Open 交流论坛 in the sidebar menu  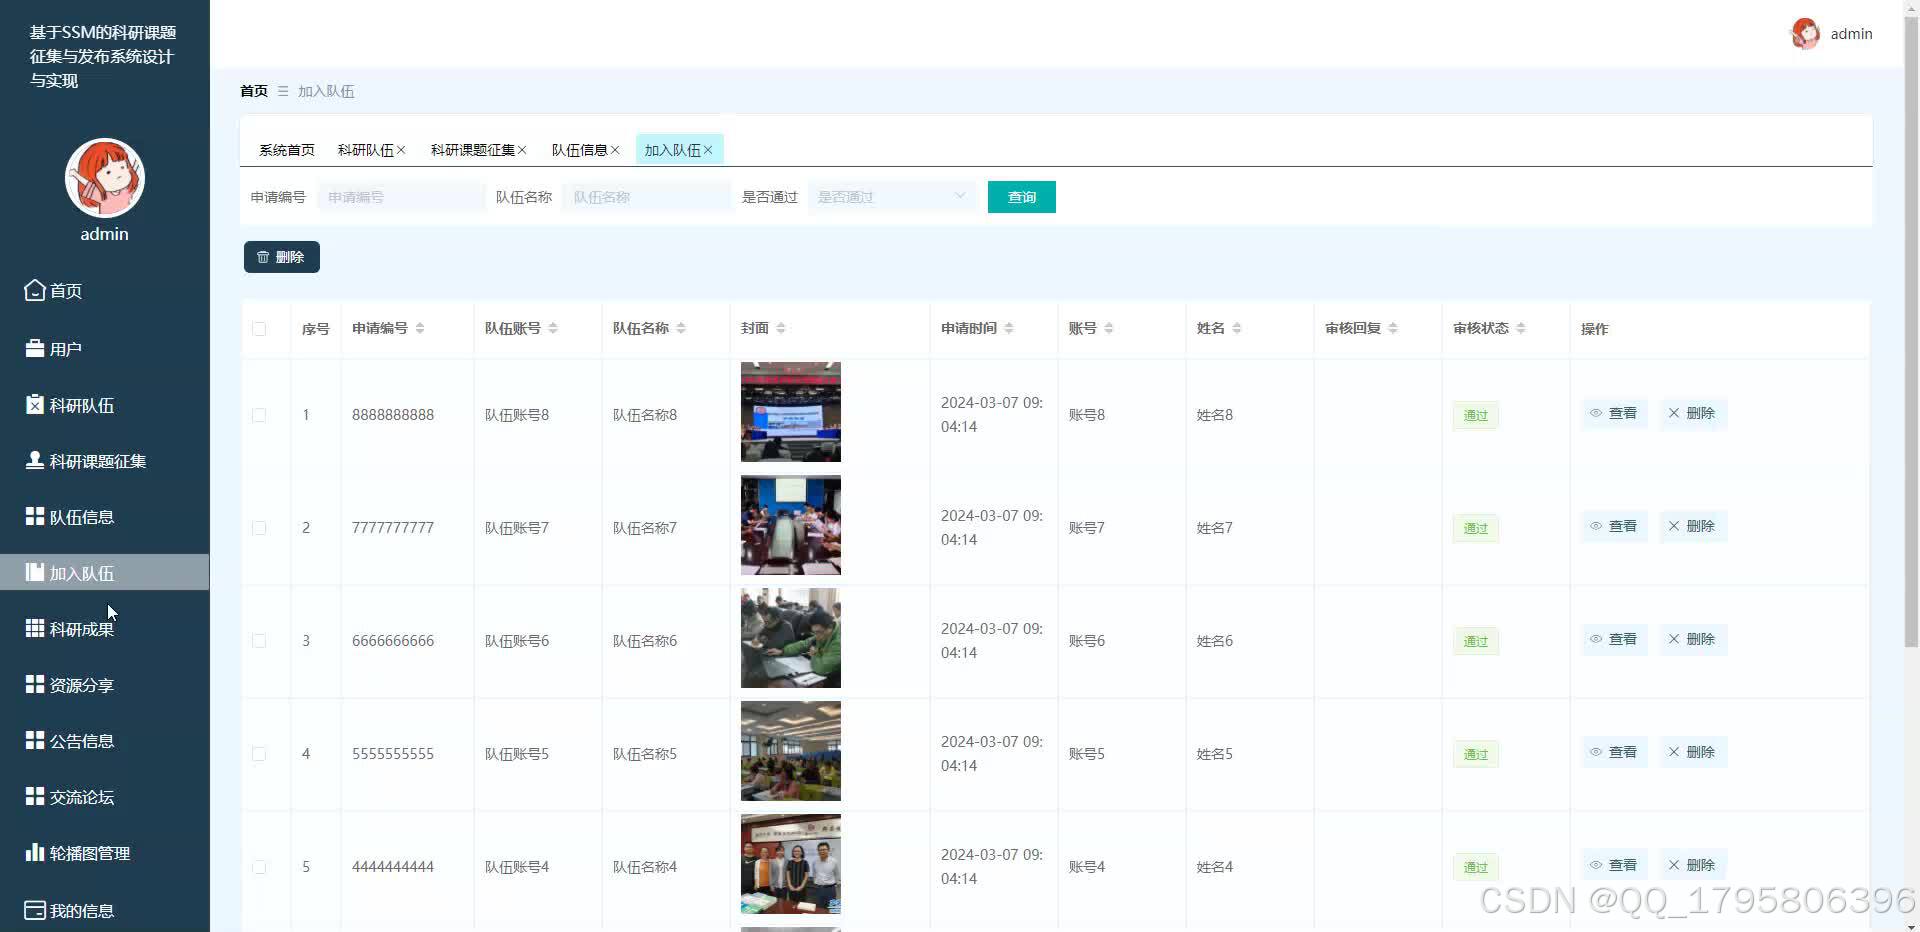(105, 796)
